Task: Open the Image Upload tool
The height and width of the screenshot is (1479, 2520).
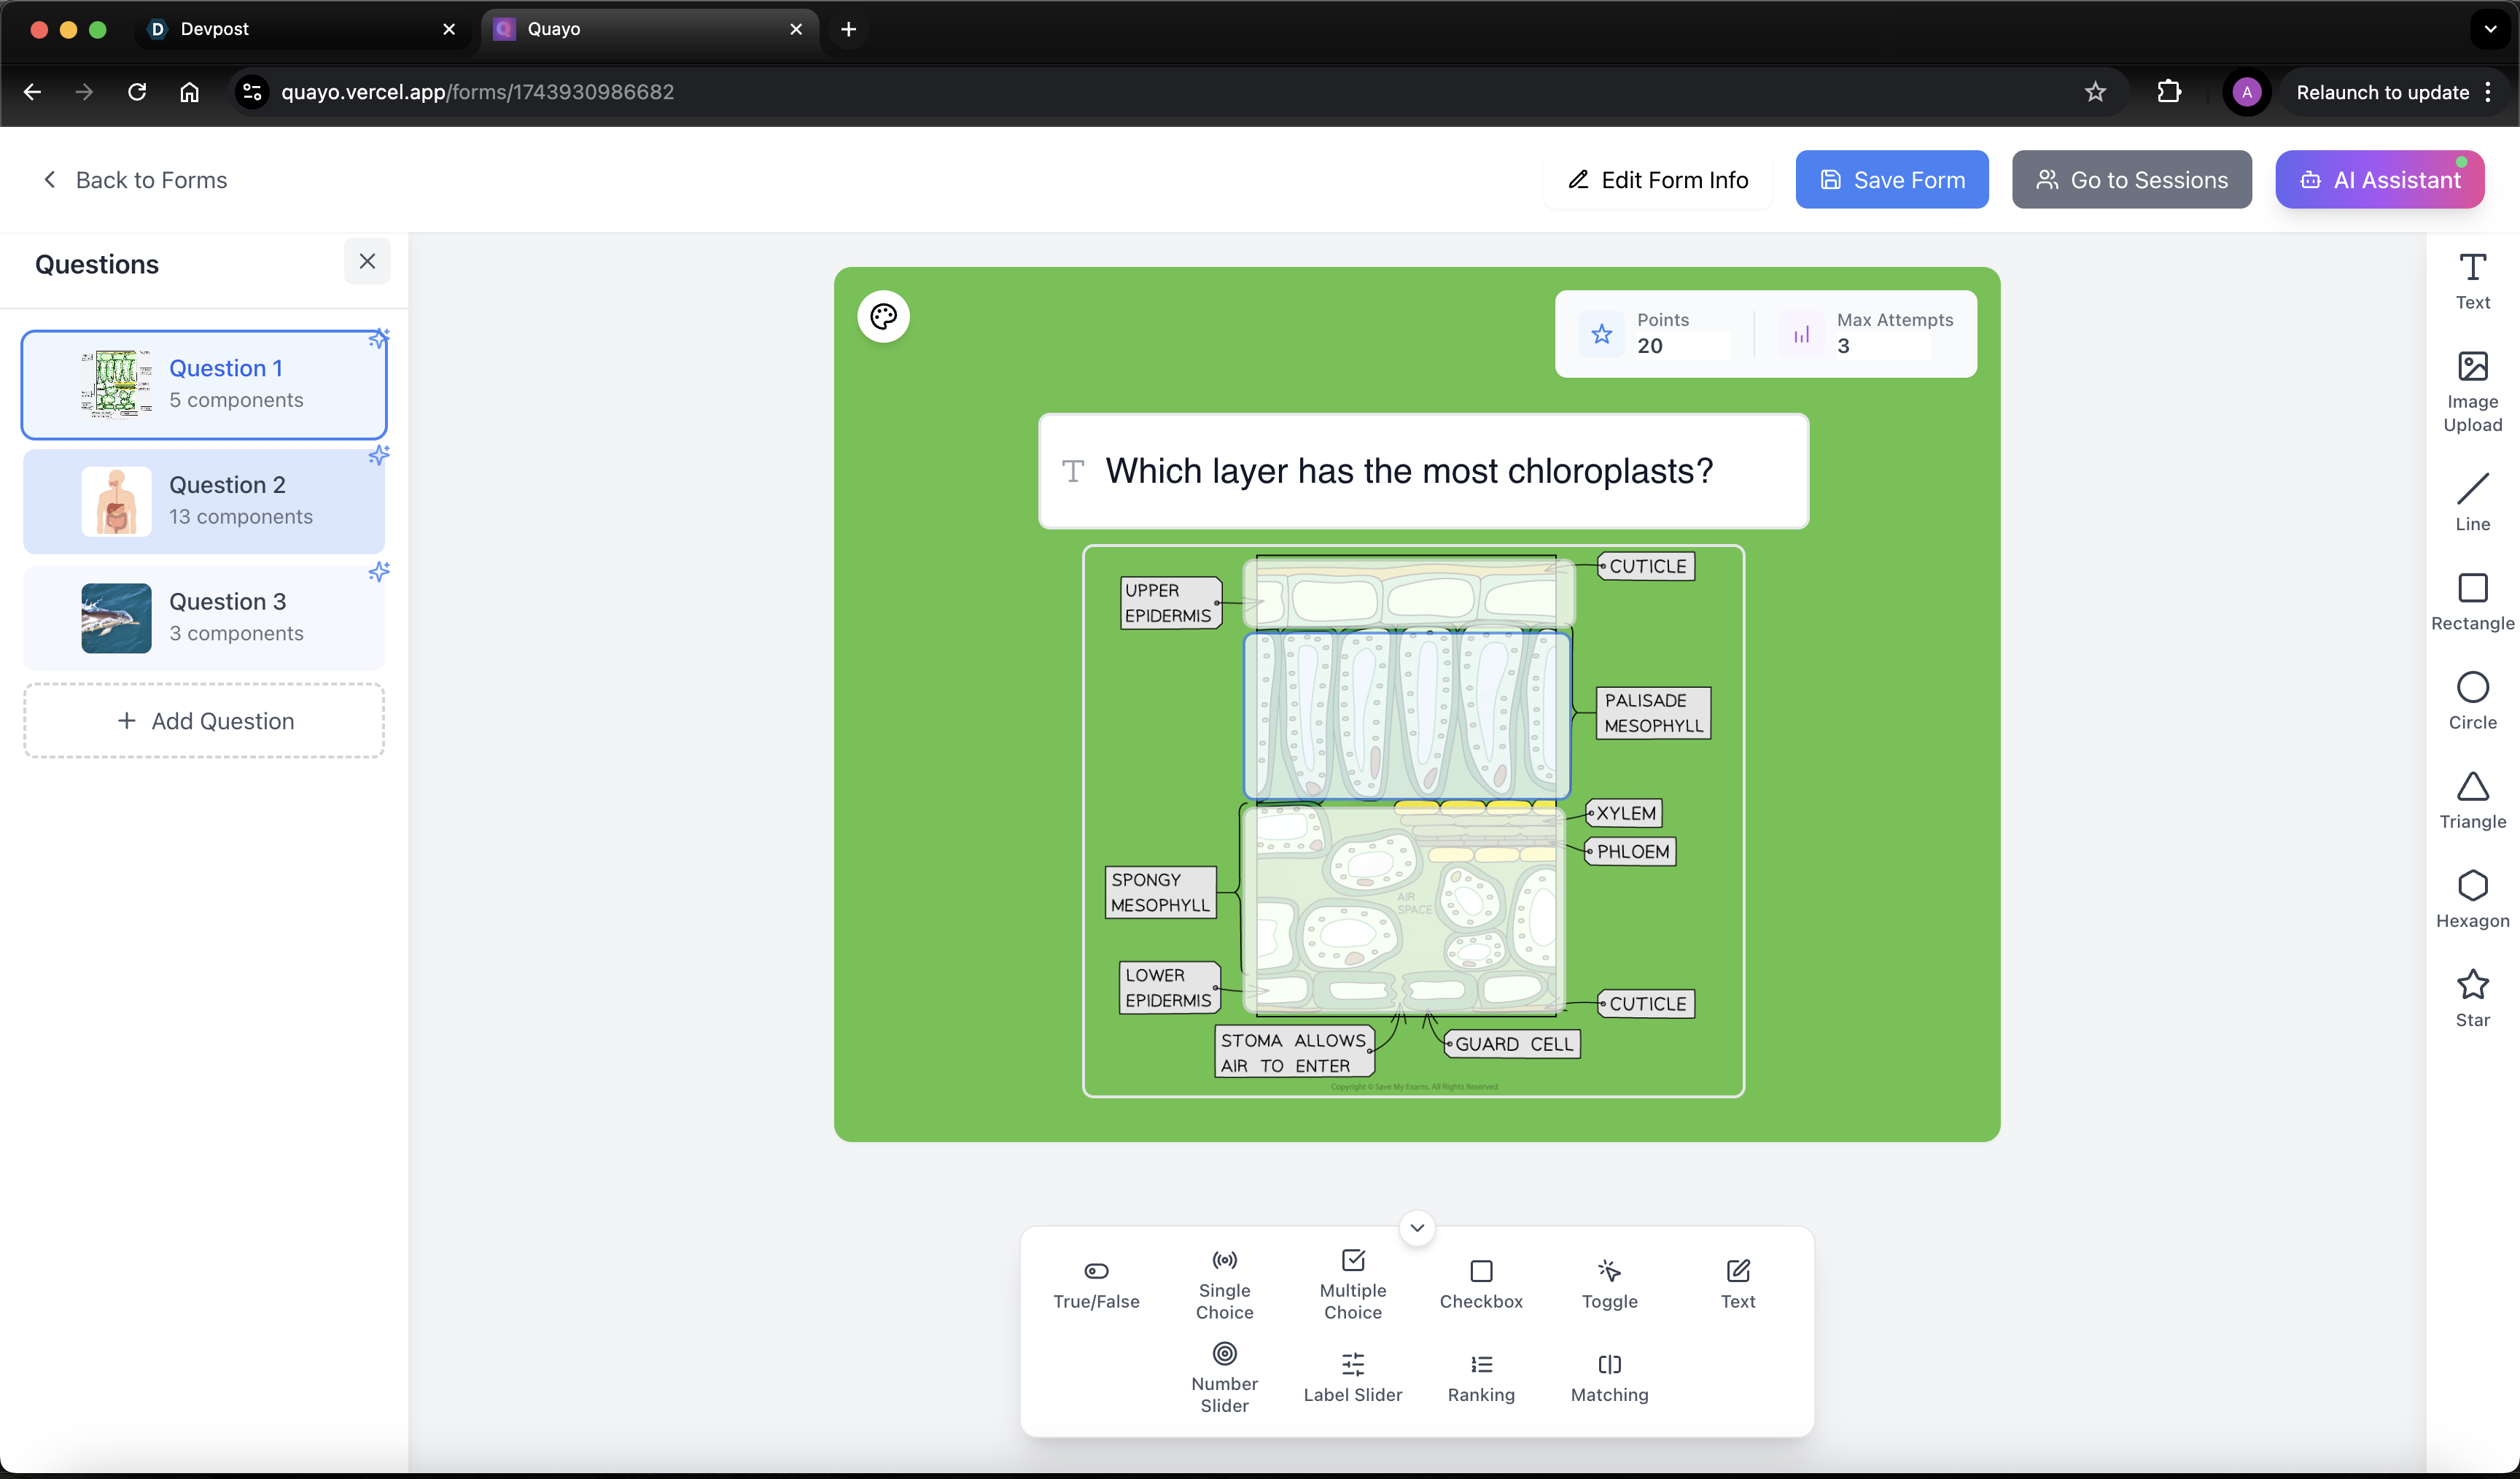Action: click(2471, 390)
